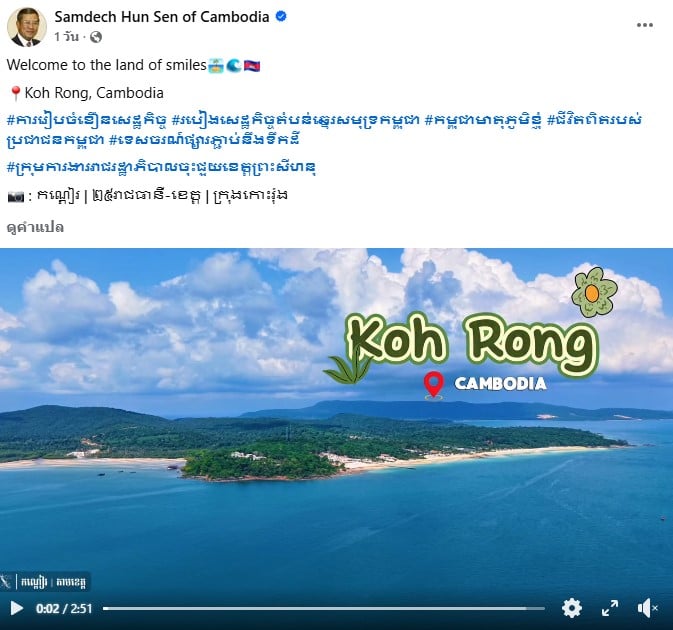Open hashtag #កម្ពុជាមាតុភូមិខ្ញុំ
The width and height of the screenshot is (673, 630).
483,120
